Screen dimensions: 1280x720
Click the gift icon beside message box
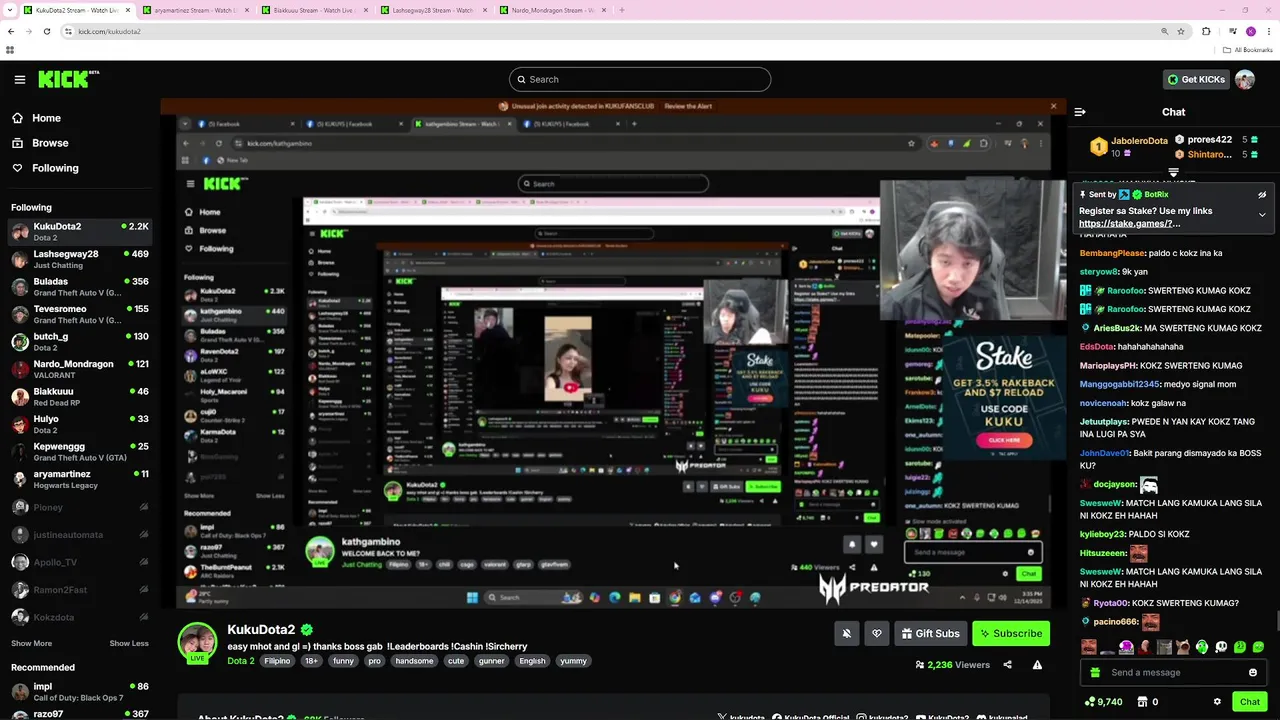tap(1095, 672)
